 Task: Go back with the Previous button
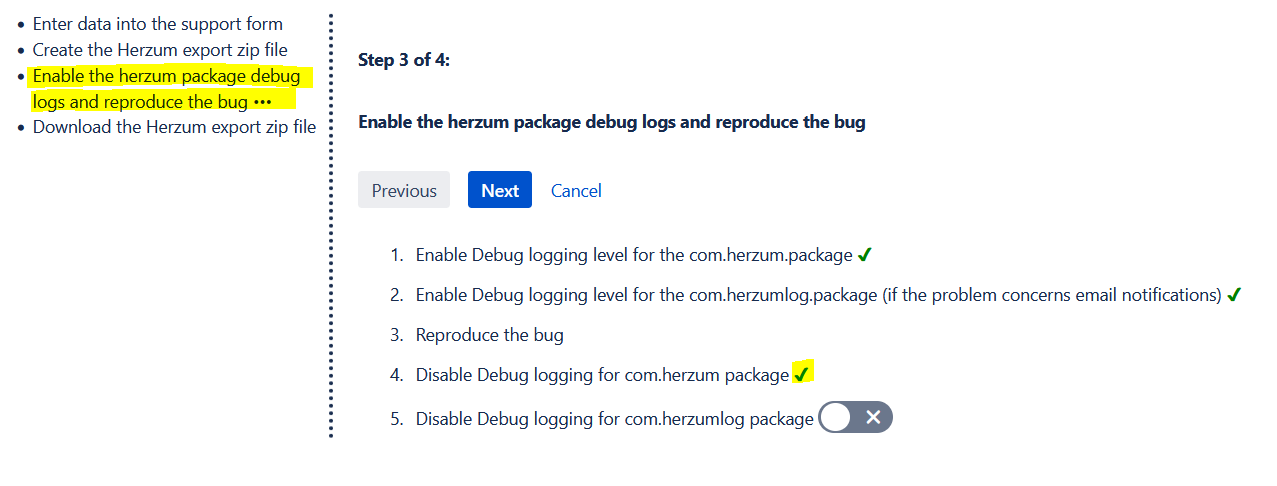(x=404, y=190)
